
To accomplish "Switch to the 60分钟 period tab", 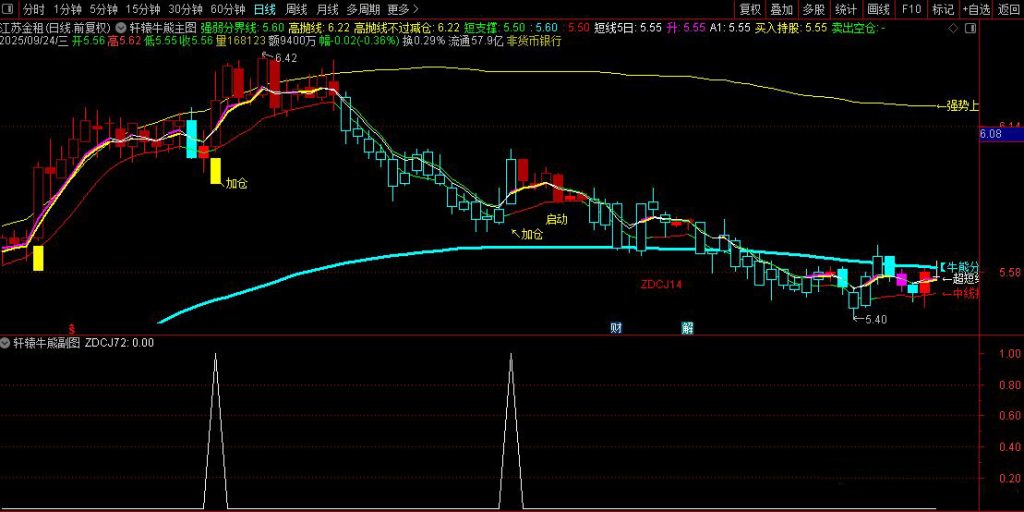I will 228,9.
